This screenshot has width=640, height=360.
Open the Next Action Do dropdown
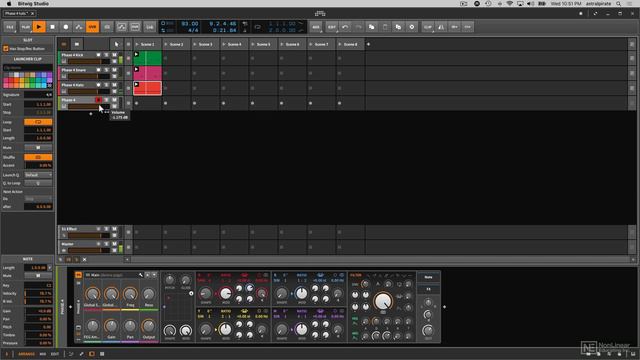[38, 199]
